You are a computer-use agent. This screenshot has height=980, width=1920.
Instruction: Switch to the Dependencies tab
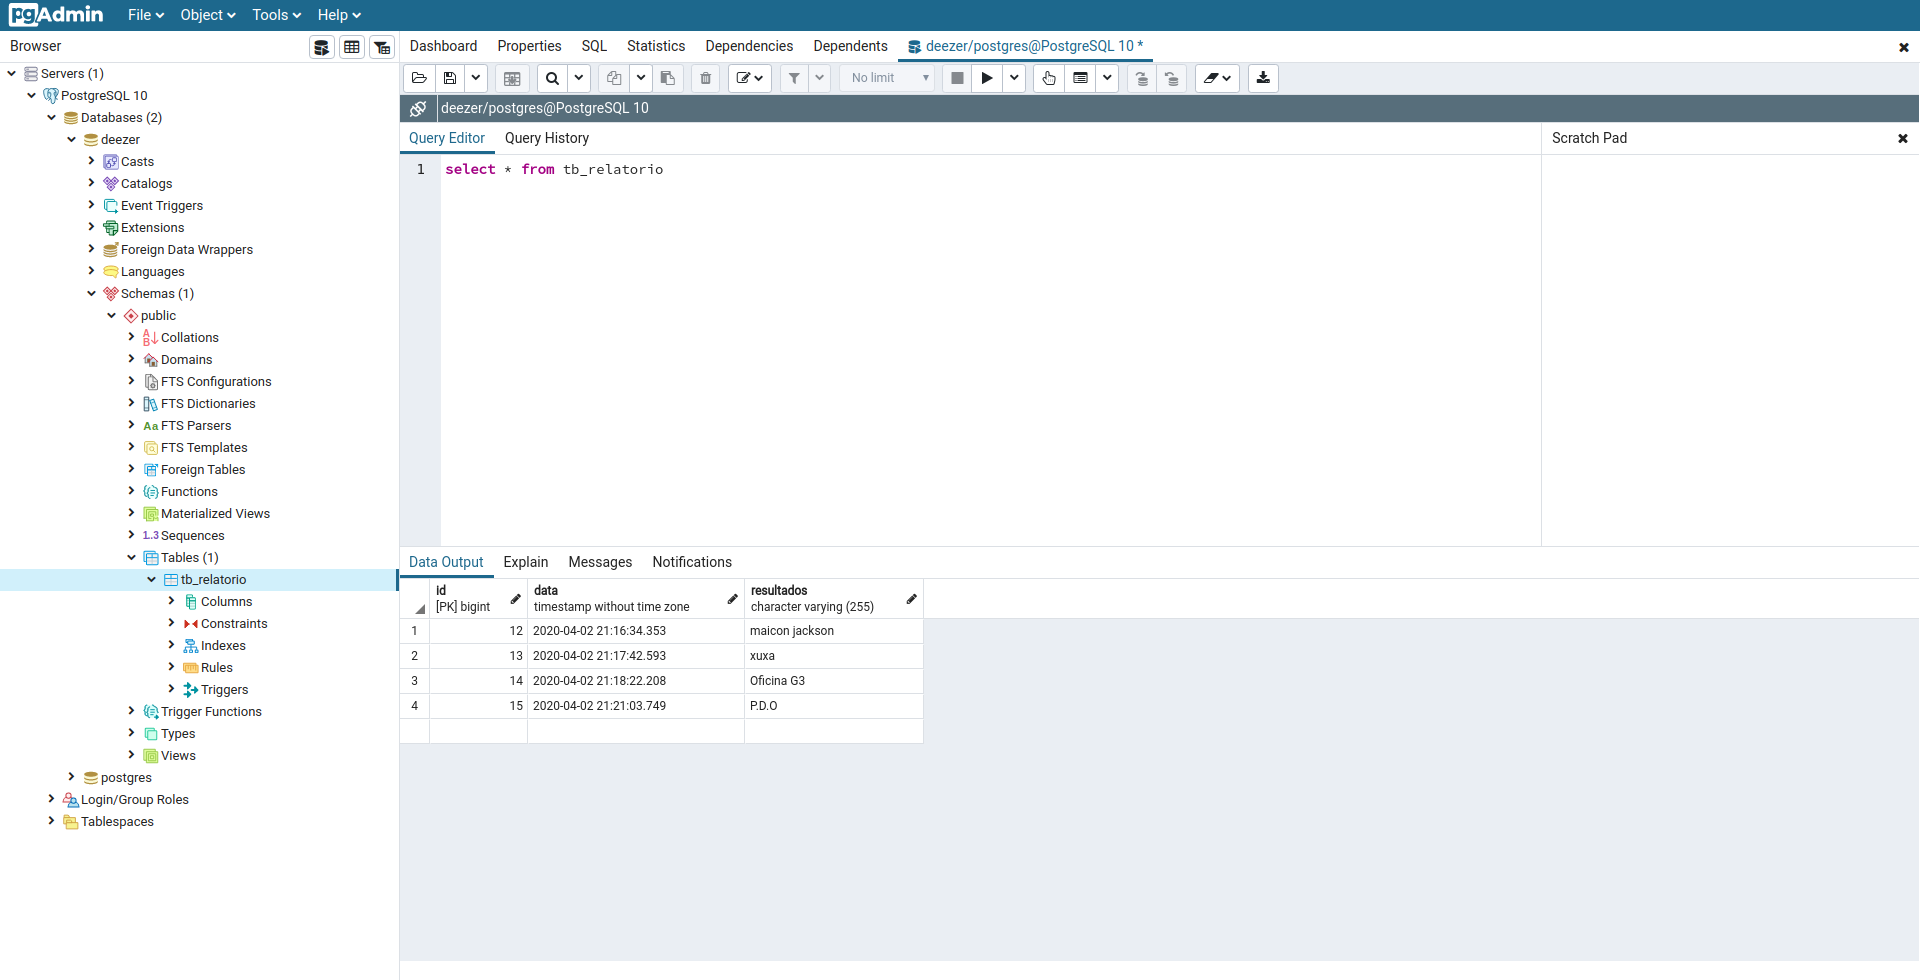[749, 46]
